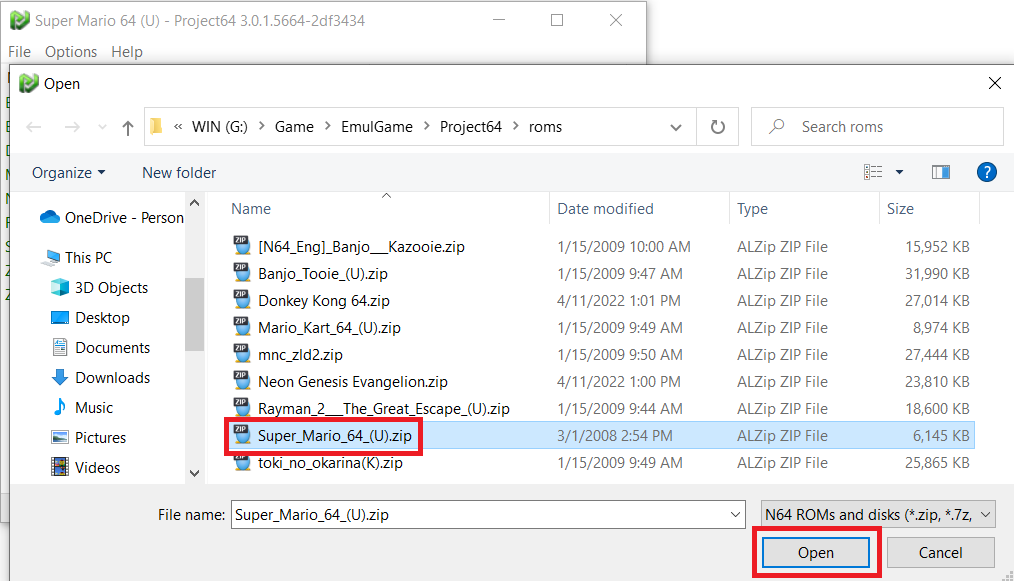Click date 3/1/2008 2:54 PM cell
Image resolution: width=1014 pixels, height=581 pixels.
tap(614, 436)
